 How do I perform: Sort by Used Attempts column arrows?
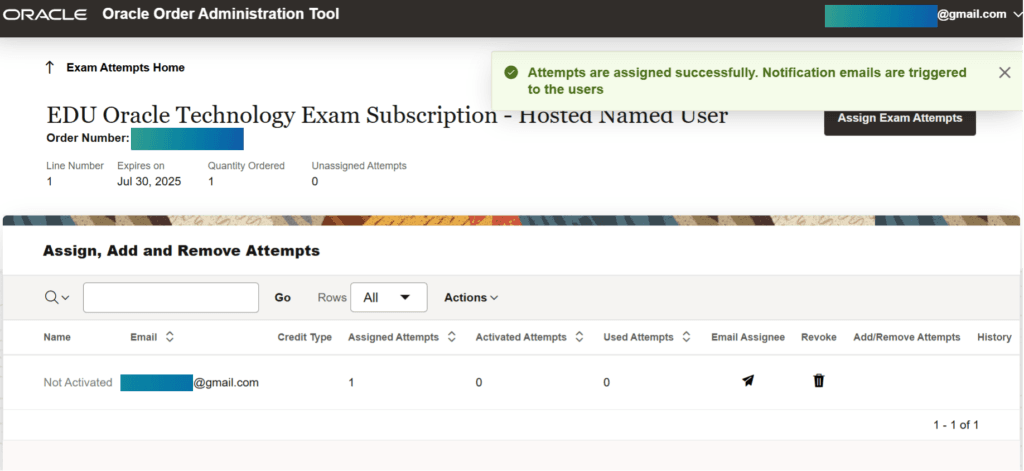pos(686,337)
